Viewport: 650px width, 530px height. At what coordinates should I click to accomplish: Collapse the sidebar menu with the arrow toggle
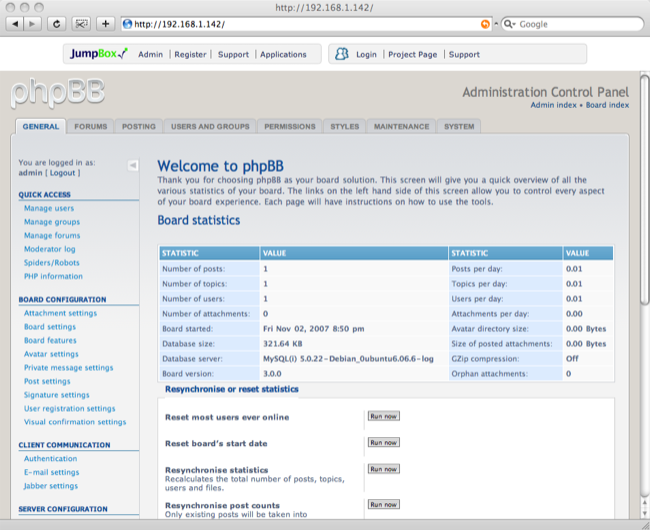[133, 165]
